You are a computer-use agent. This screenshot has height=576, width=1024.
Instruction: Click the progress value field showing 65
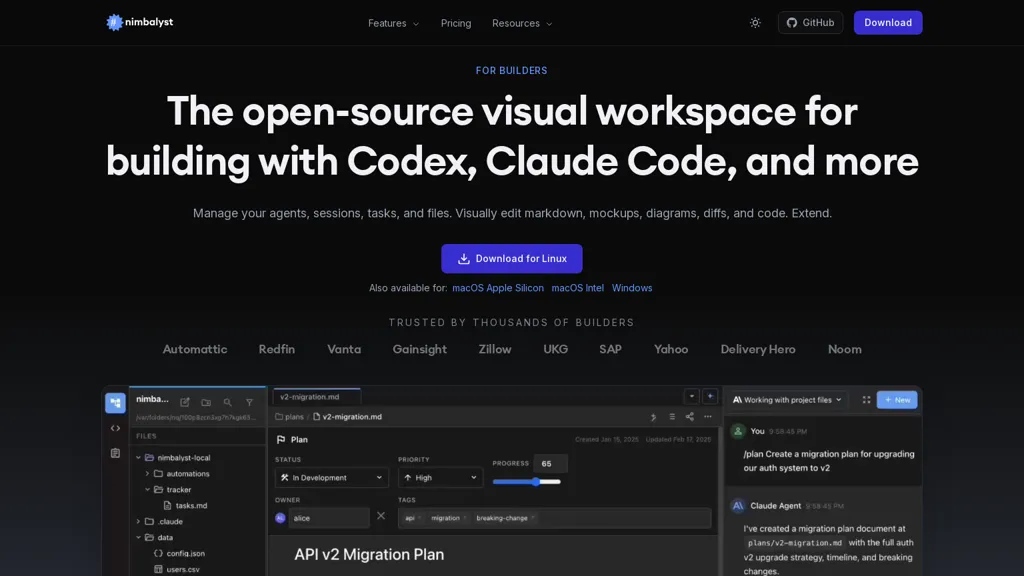(550, 464)
